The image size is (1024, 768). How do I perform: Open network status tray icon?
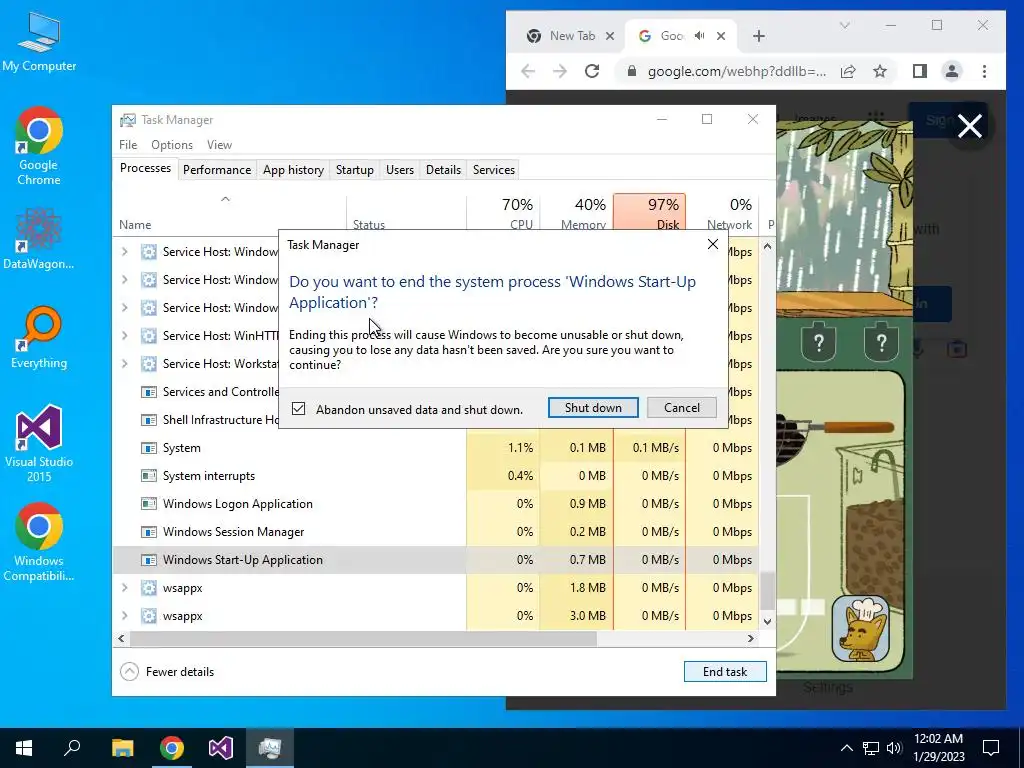pyautogui.click(x=871, y=748)
